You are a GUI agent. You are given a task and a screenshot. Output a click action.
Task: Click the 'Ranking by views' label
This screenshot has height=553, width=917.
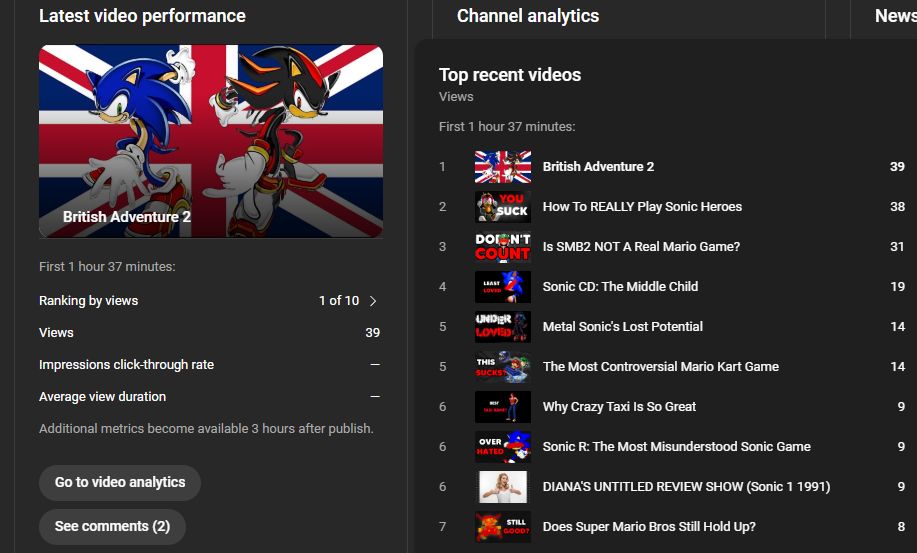[x=88, y=301]
